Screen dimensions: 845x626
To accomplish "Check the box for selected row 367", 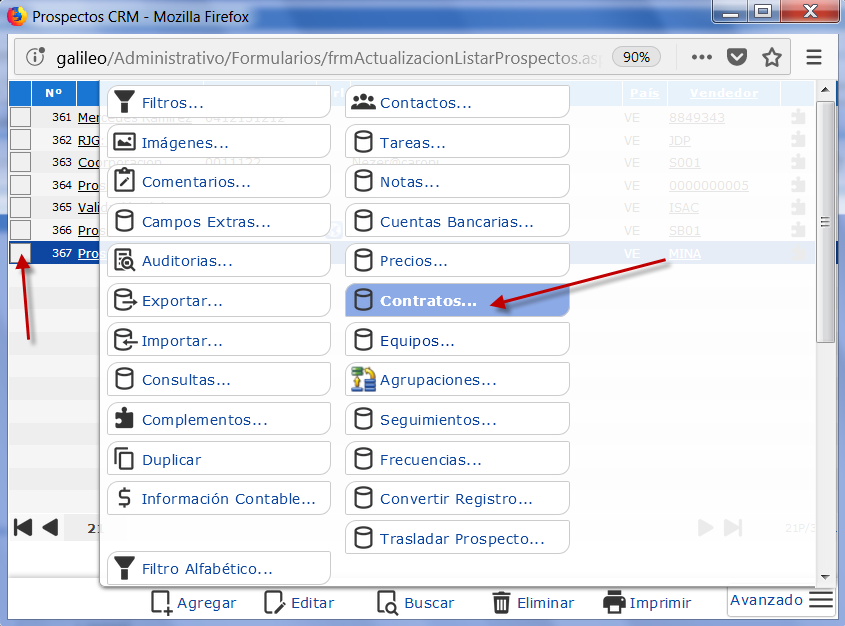I will 20,253.
